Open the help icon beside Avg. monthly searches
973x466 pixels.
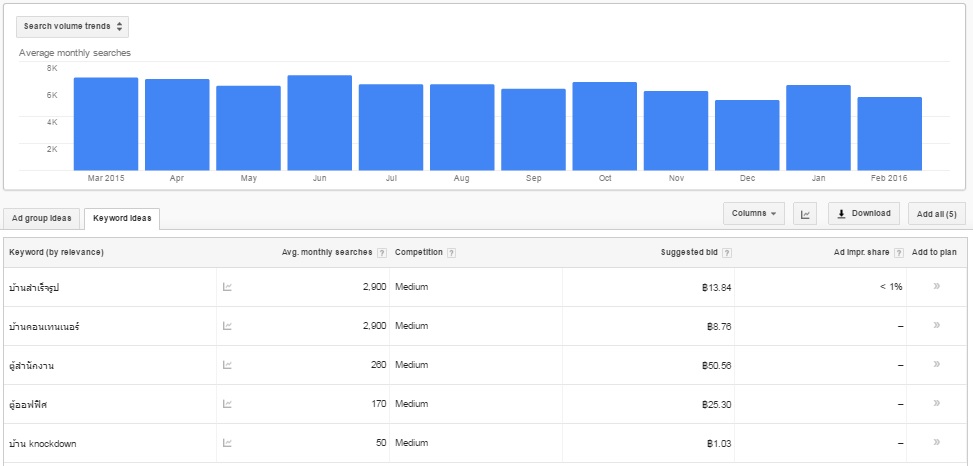click(x=381, y=253)
